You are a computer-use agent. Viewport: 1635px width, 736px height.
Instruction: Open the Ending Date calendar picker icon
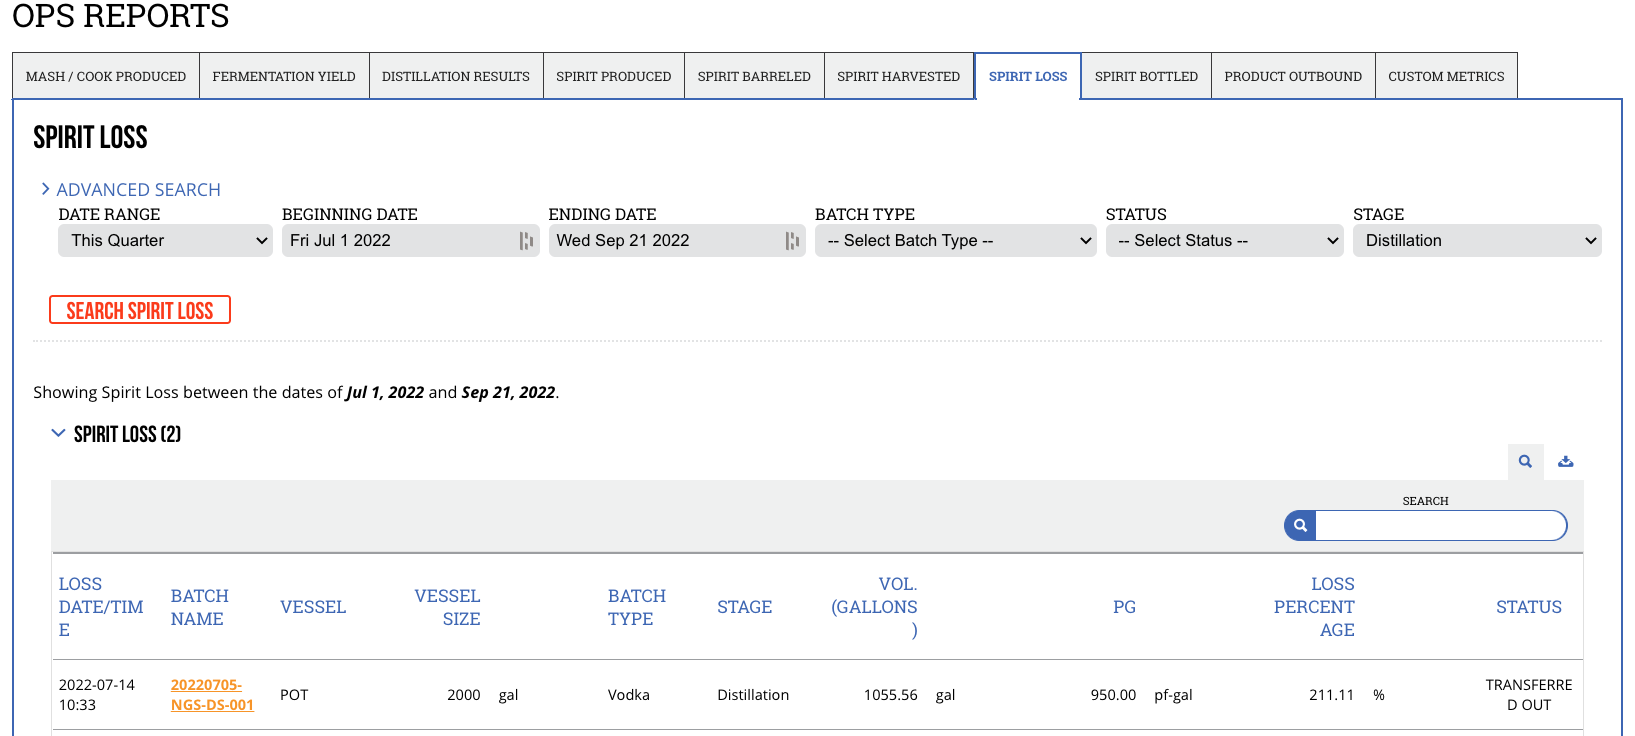coord(792,241)
